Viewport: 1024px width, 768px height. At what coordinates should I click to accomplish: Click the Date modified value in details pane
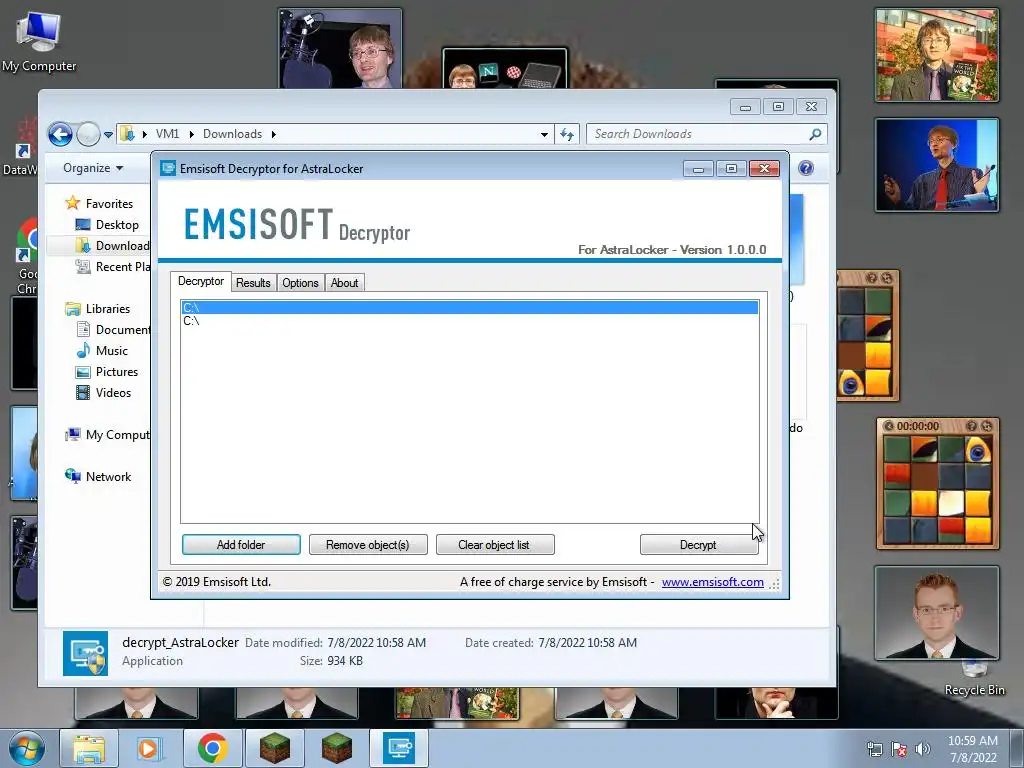(376, 643)
